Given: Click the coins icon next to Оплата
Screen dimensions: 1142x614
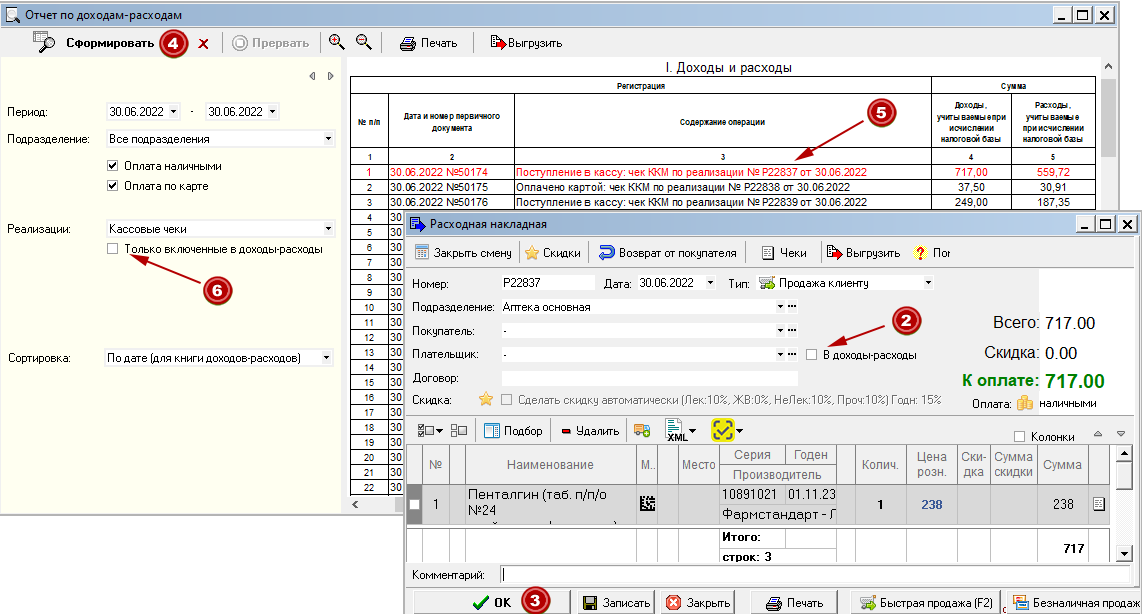Looking at the screenshot, I should click(1025, 403).
